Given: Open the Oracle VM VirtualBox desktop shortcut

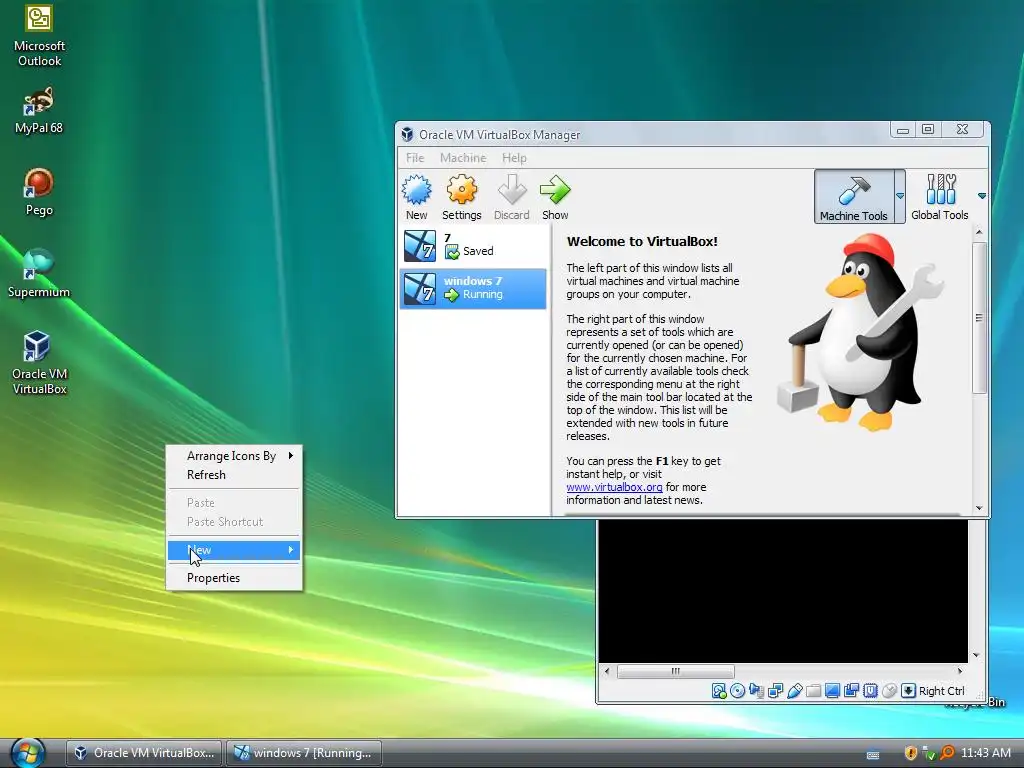Looking at the screenshot, I should point(39,362).
